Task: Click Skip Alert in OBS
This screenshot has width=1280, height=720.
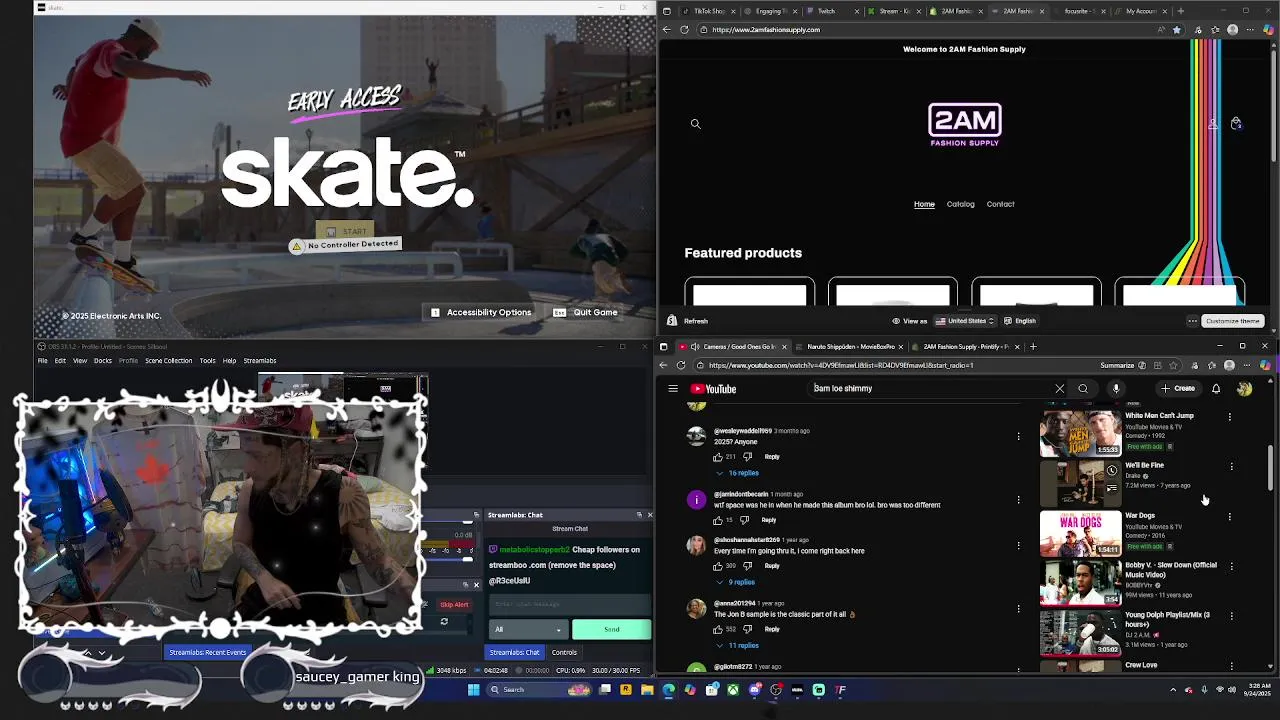Action: click(x=454, y=605)
